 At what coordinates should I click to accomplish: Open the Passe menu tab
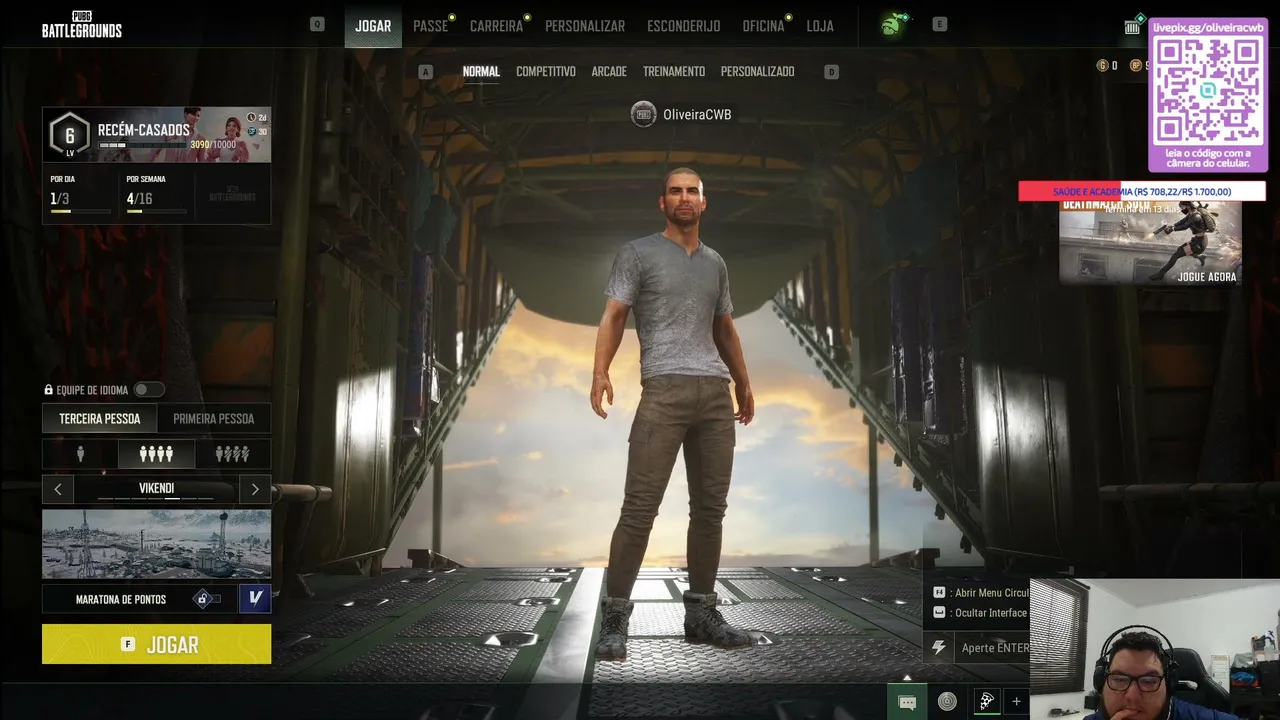[x=431, y=26]
